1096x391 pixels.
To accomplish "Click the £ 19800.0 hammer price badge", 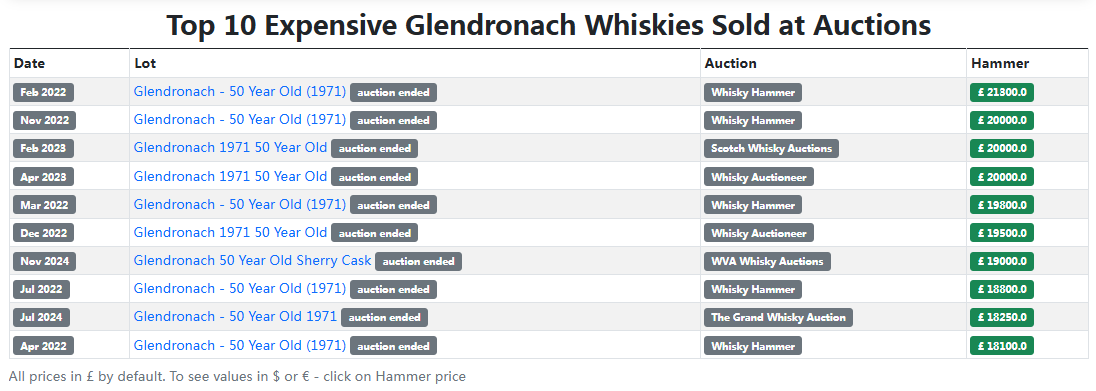I will pos(1002,205).
